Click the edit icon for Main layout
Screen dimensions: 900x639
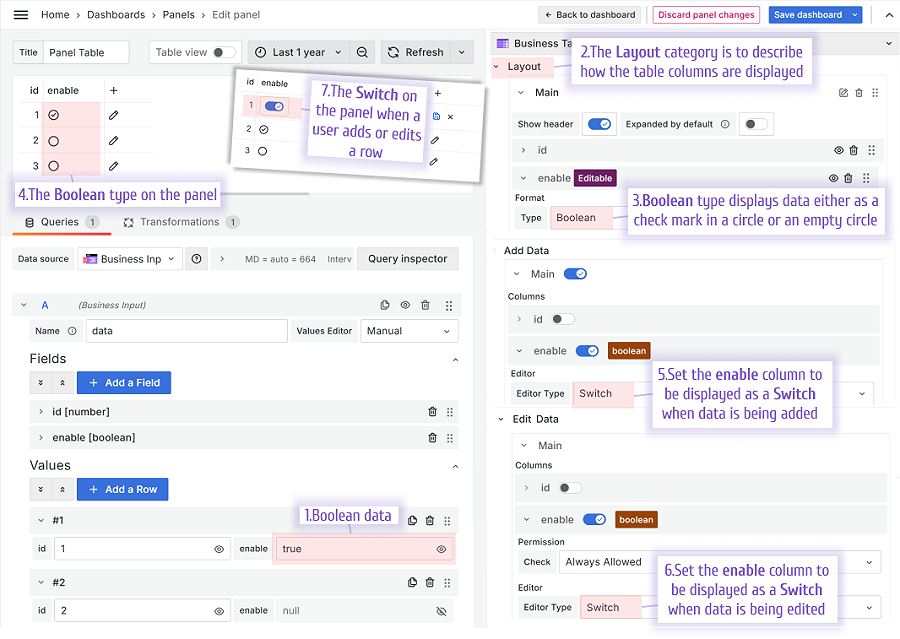843,93
